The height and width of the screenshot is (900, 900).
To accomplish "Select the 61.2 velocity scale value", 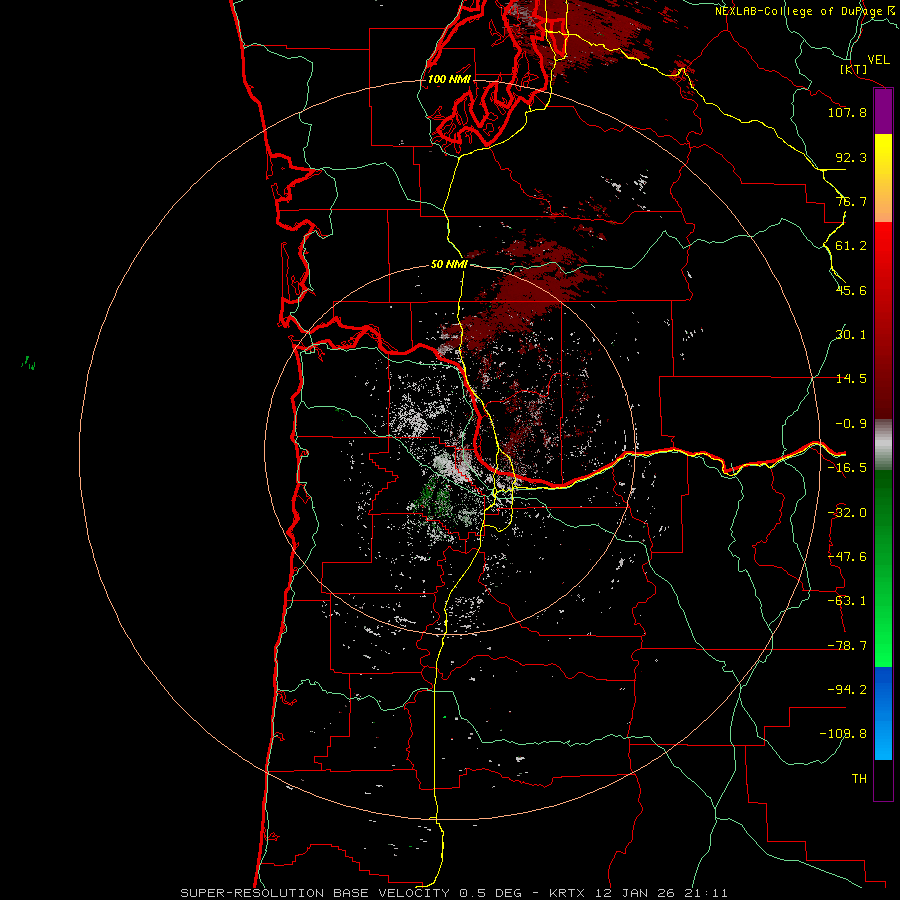I will 851,246.
